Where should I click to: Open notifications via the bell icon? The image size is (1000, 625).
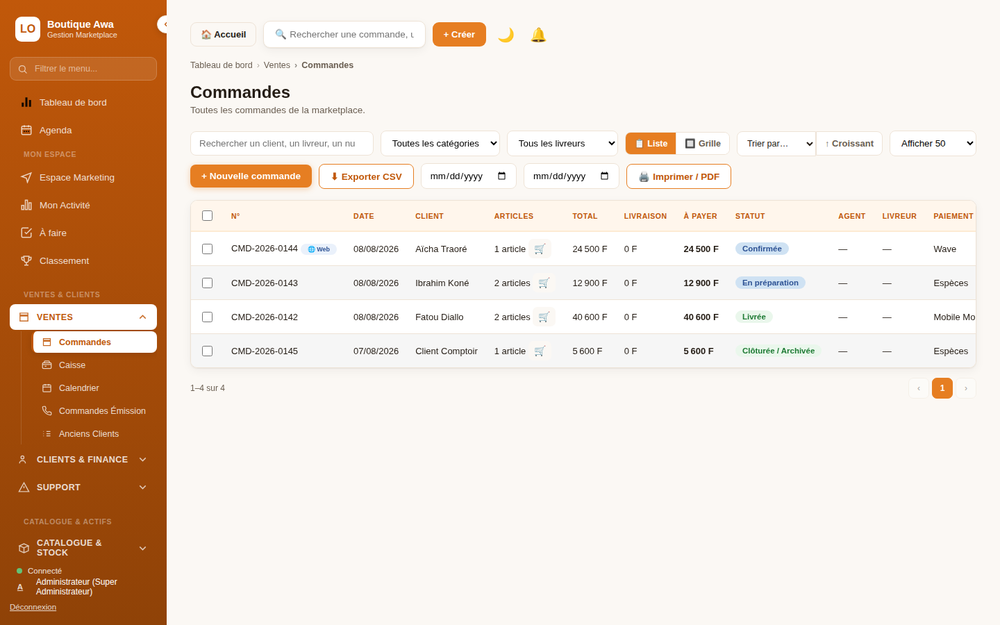(538, 34)
